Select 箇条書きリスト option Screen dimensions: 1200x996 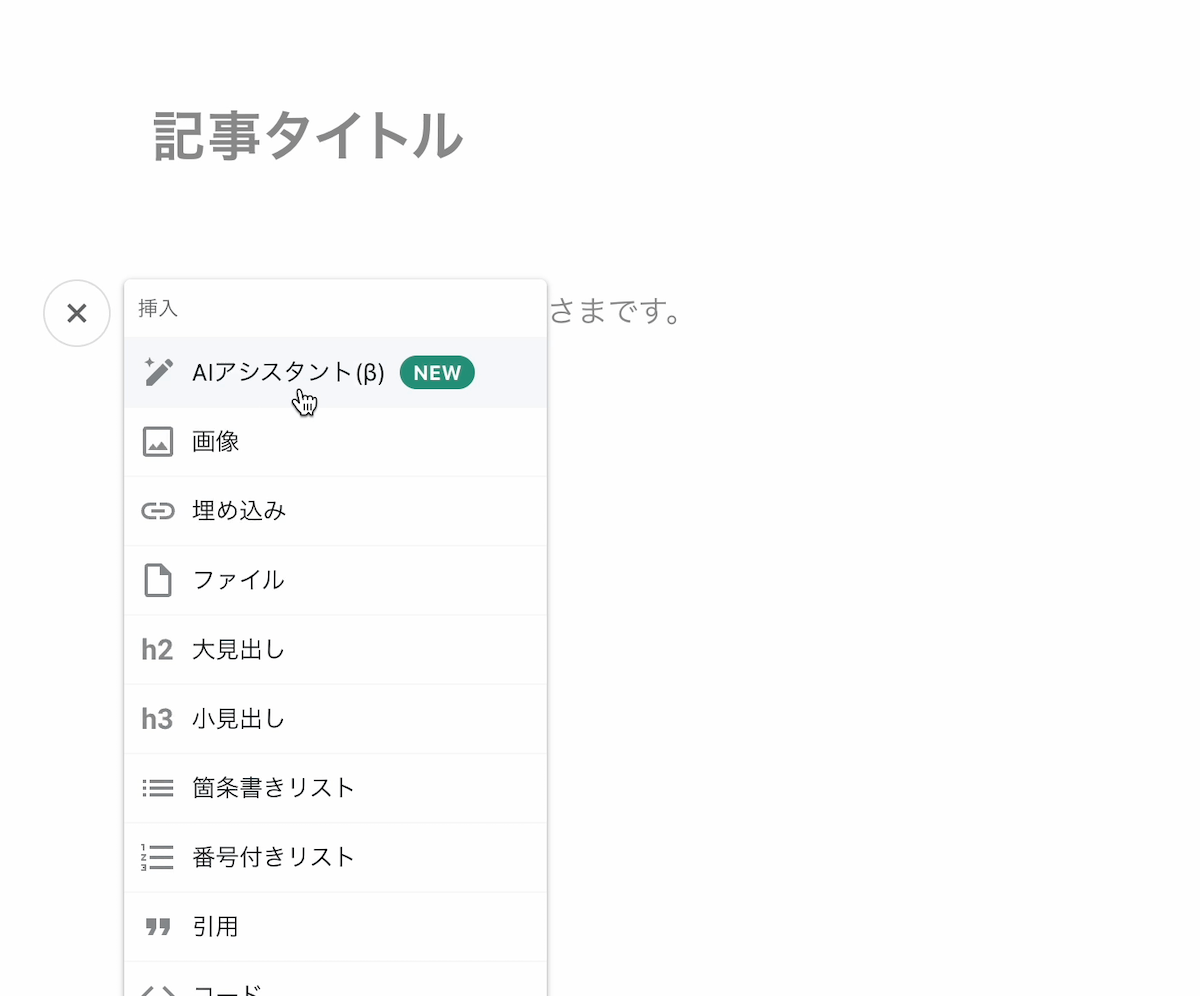point(273,788)
